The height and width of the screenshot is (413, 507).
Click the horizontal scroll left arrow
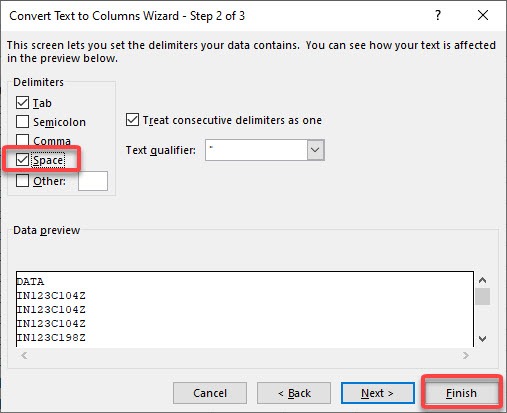24,355
